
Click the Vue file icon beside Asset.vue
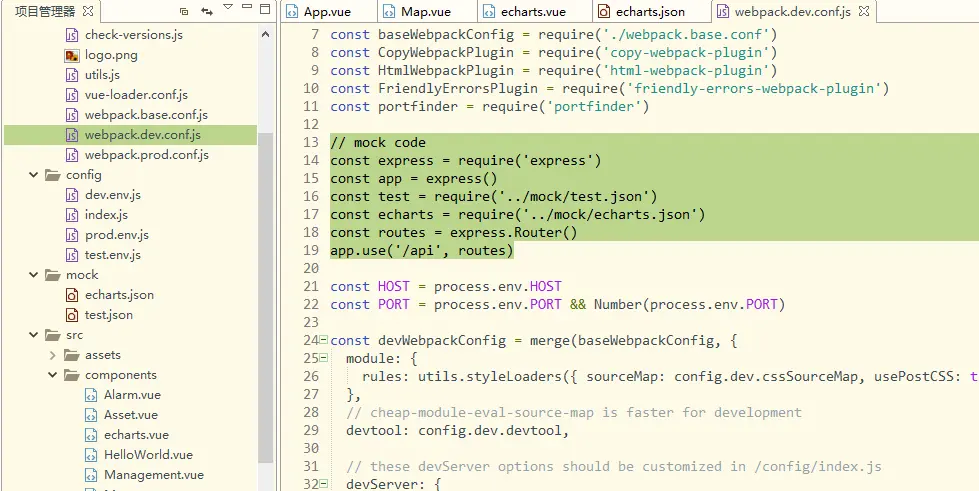91,415
